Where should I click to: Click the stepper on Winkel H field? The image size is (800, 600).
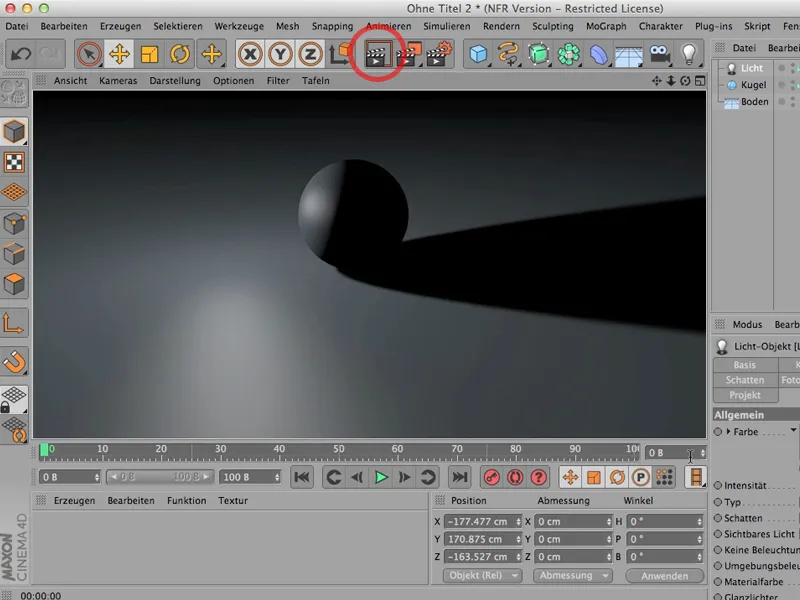[x=699, y=521]
